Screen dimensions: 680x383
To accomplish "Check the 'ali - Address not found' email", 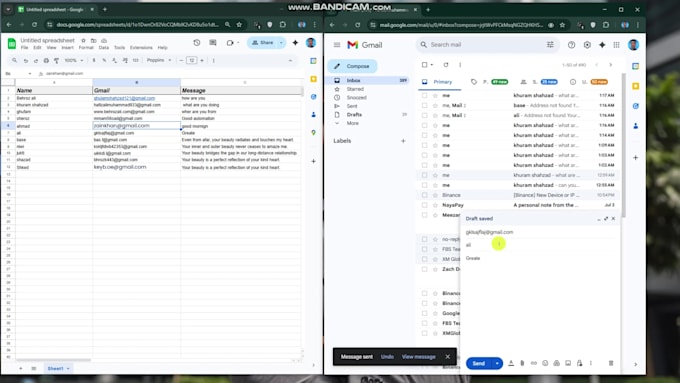I will pos(425,115).
